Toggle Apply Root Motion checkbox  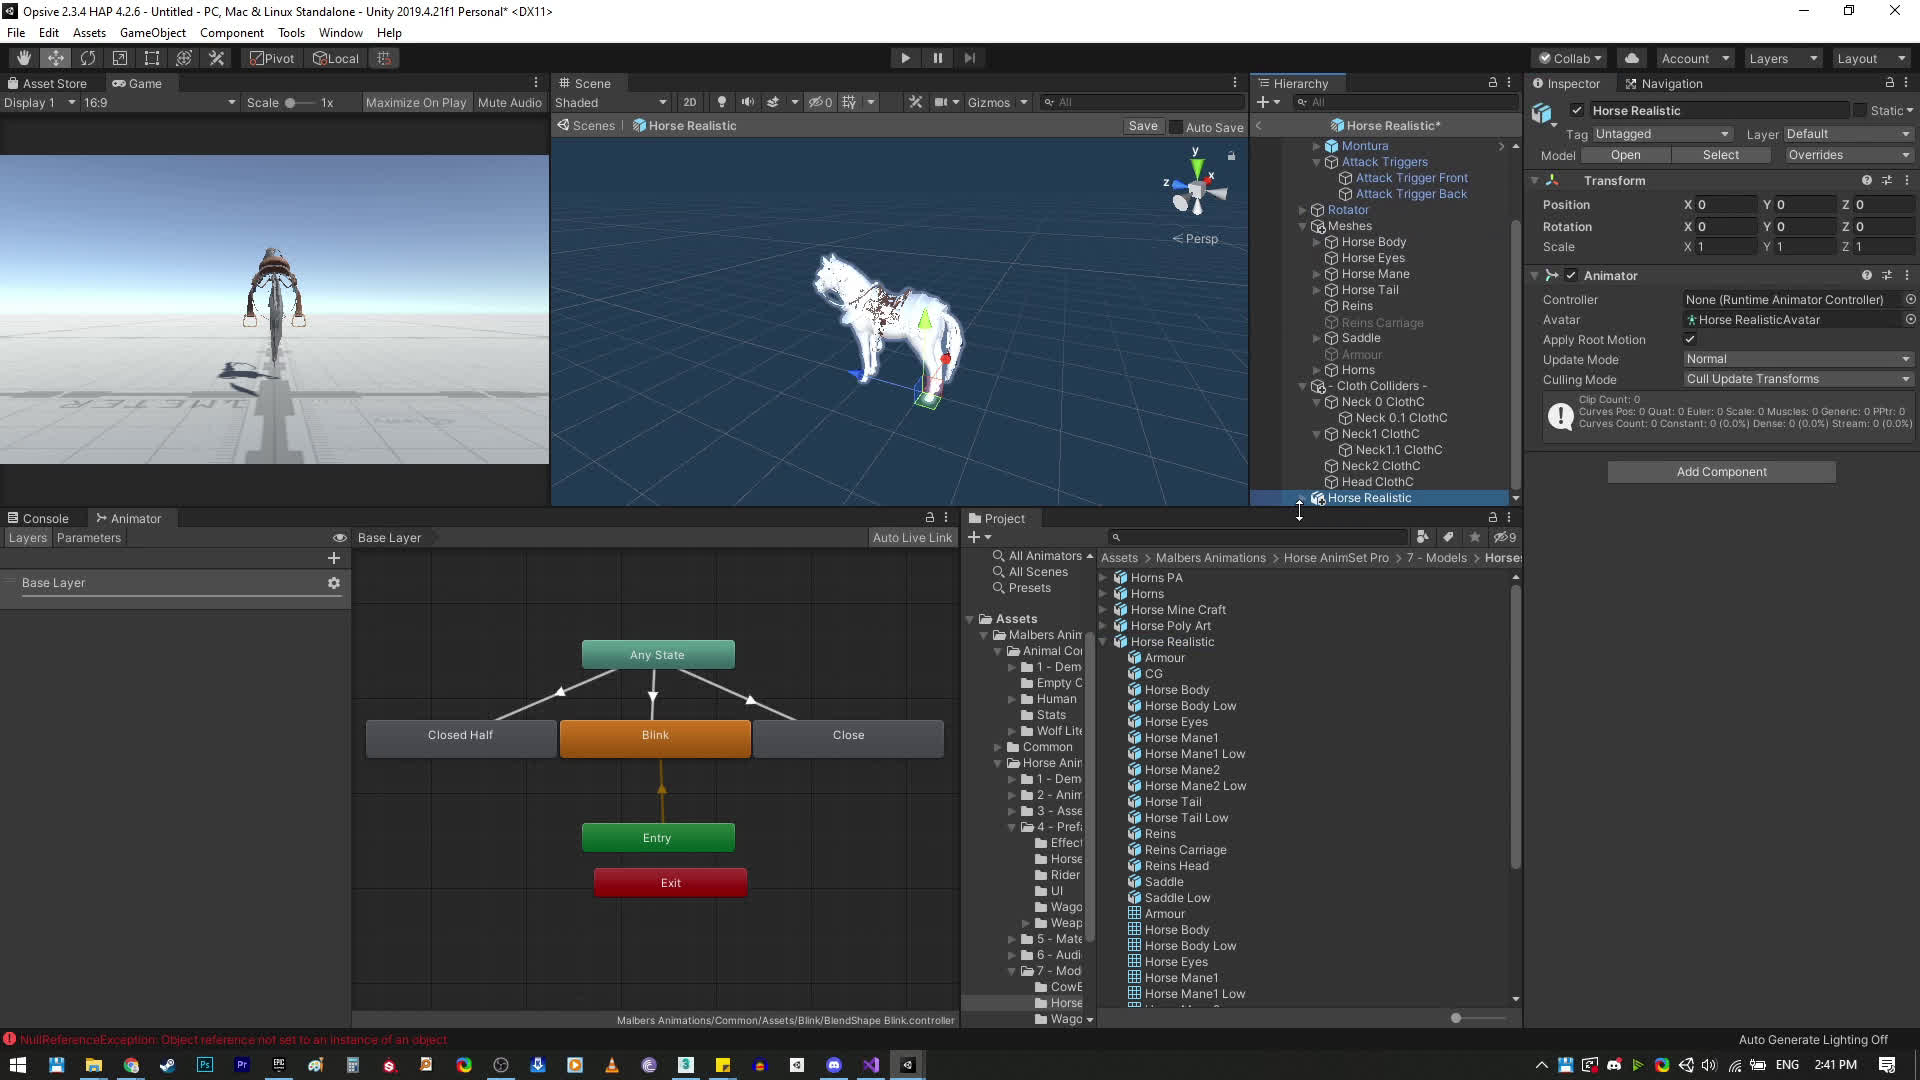(1690, 339)
